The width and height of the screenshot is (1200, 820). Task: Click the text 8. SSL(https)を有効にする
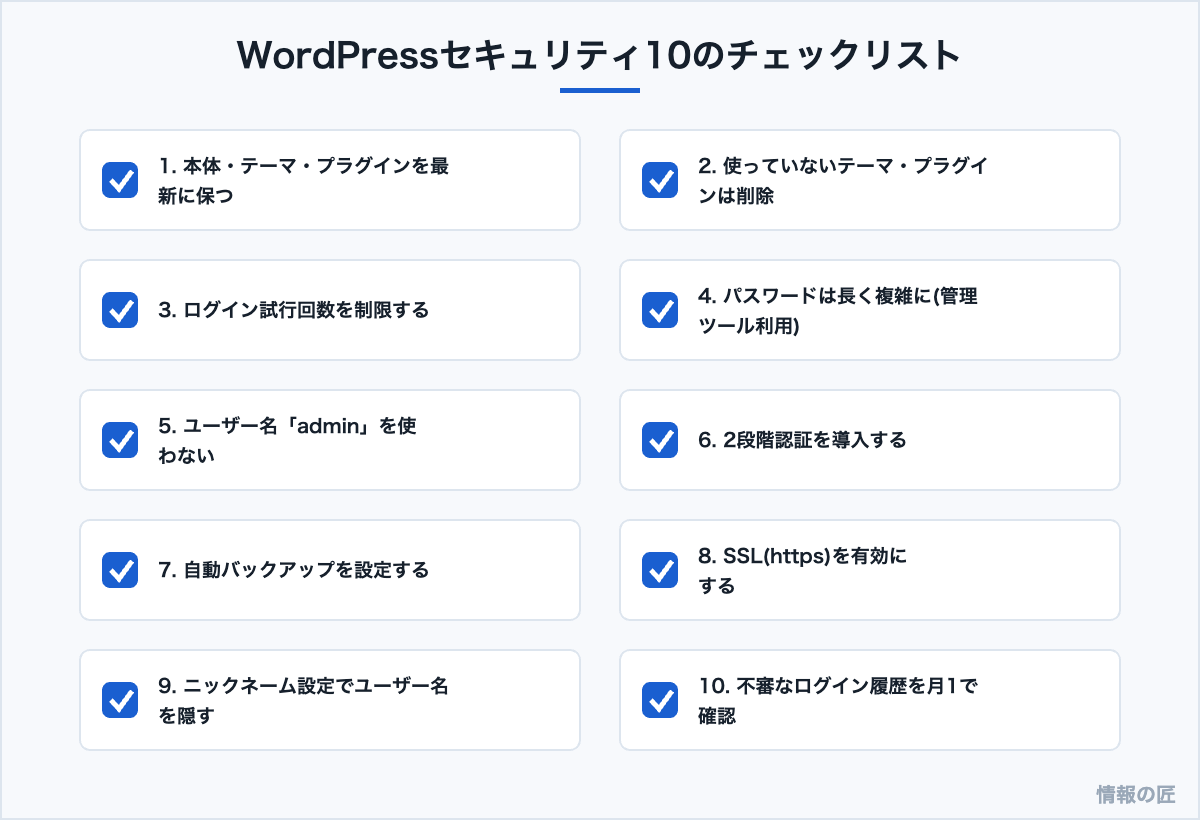coord(803,570)
